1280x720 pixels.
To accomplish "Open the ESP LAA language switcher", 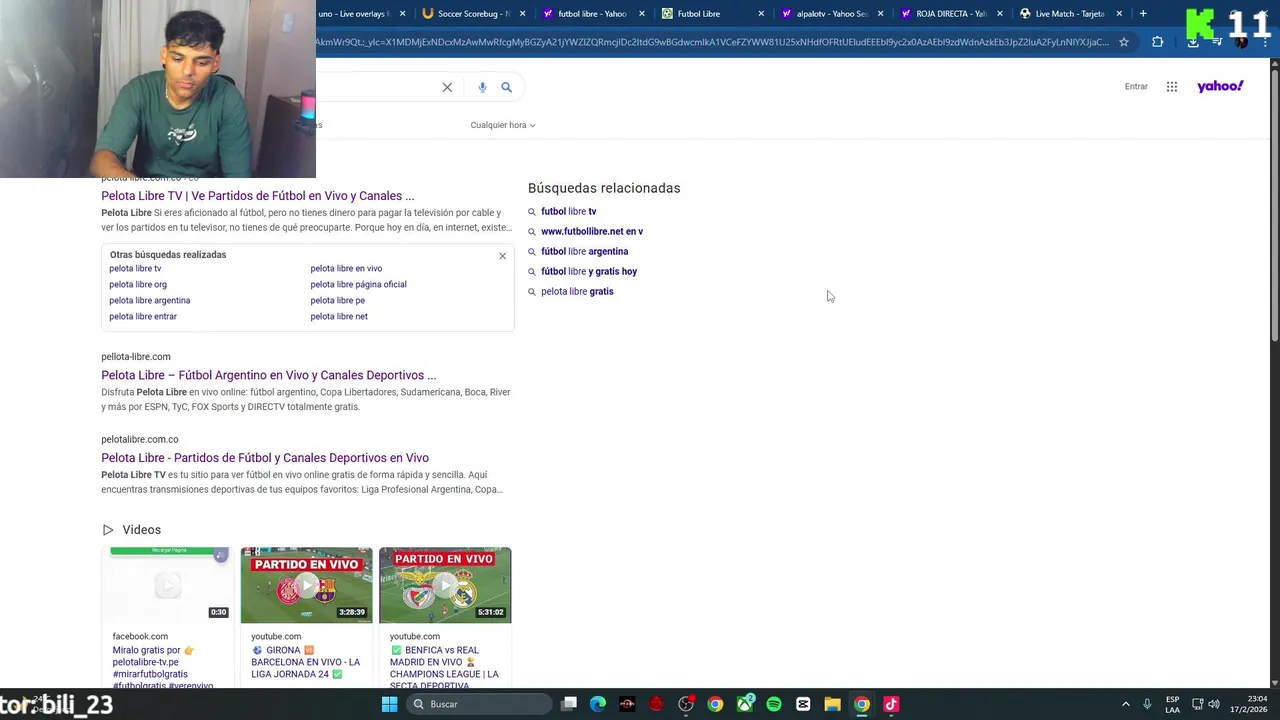I will (1173, 704).
